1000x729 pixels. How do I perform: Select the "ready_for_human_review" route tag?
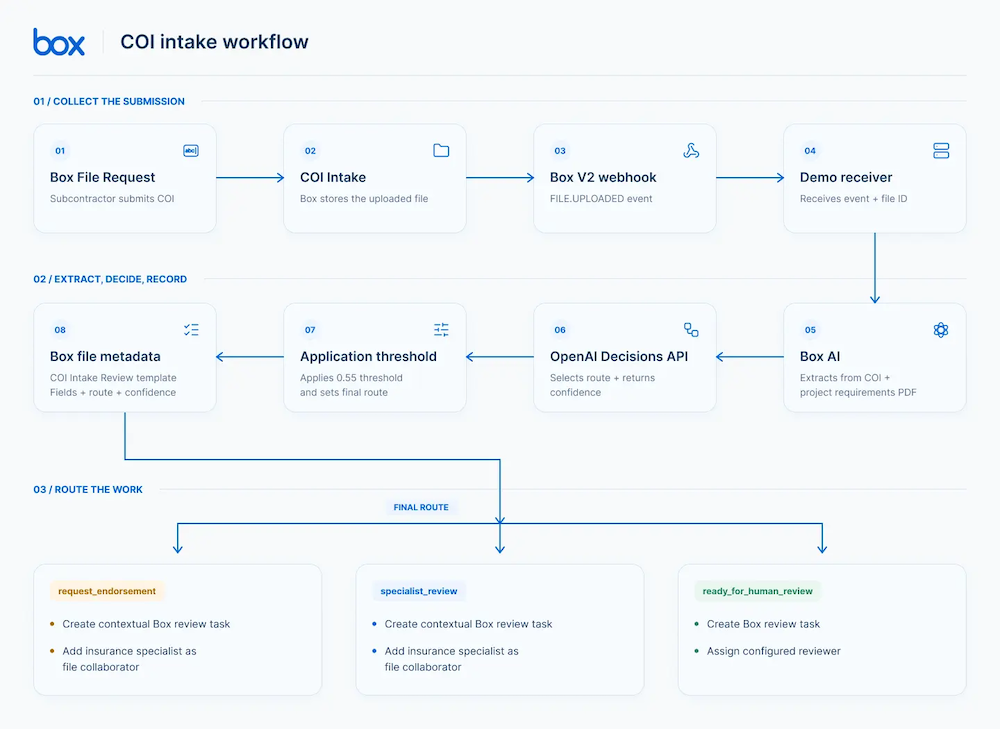(x=758, y=591)
